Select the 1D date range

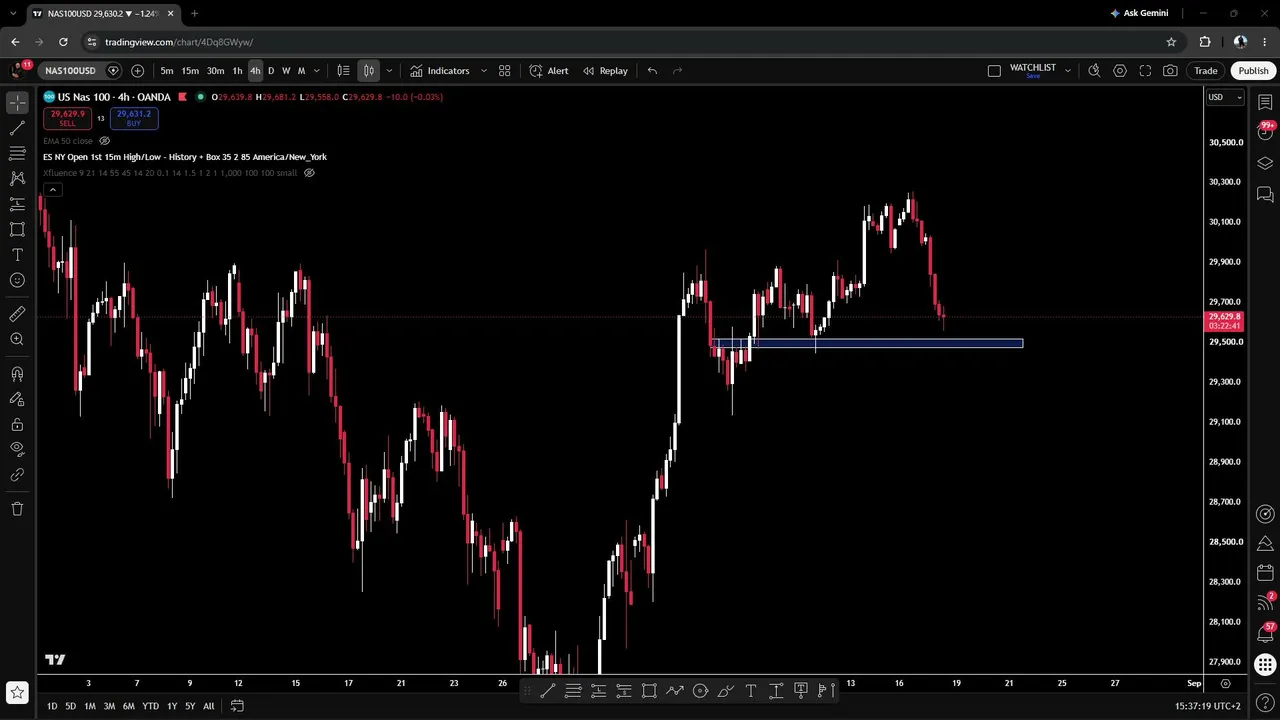pyautogui.click(x=52, y=706)
